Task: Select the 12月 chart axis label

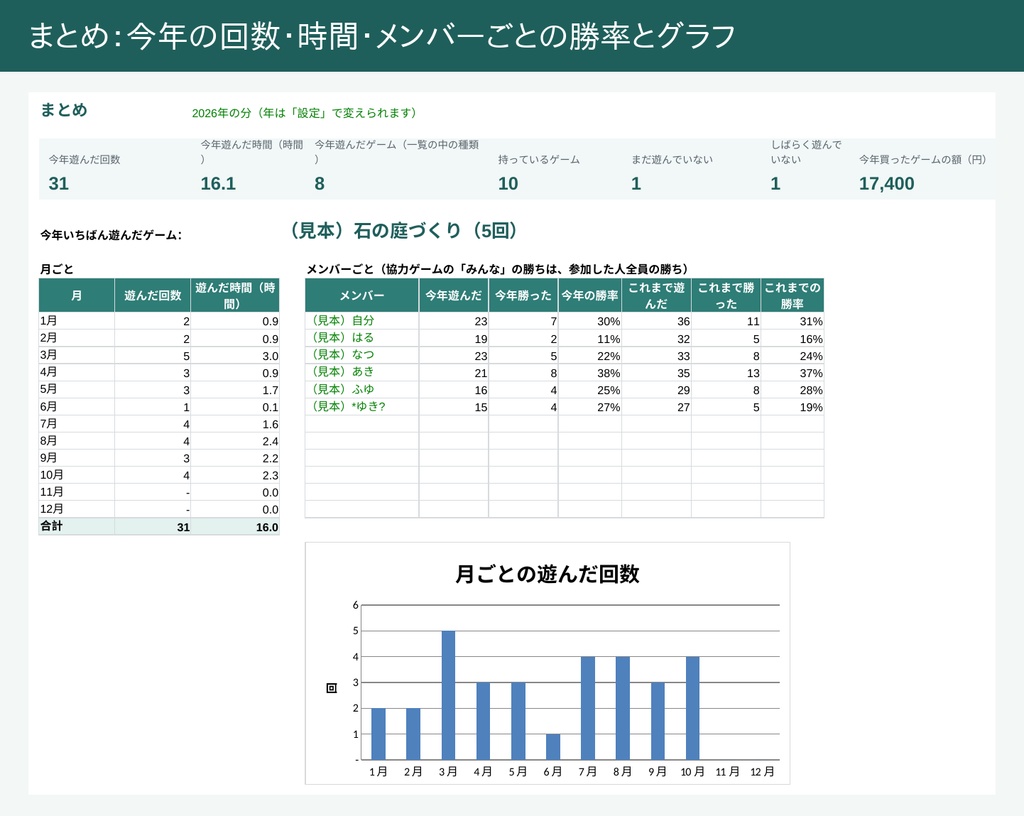Action: 762,772
